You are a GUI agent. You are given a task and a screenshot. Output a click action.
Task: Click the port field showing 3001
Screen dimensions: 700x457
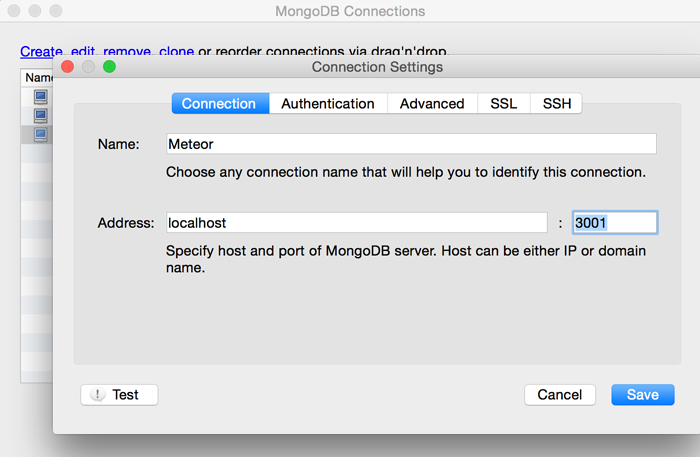click(x=615, y=222)
